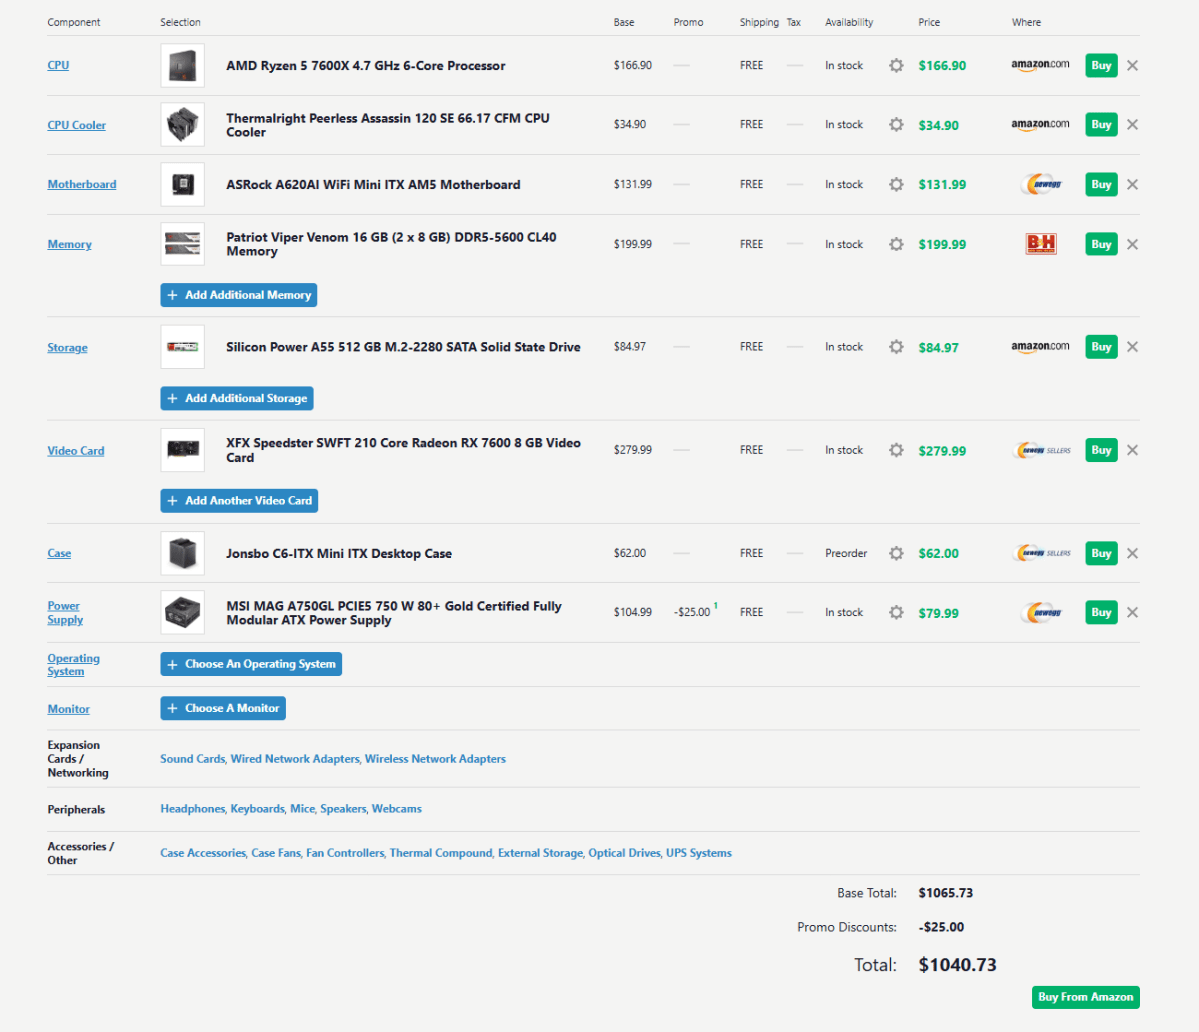Click Choose An Operating System button

pos(251,664)
